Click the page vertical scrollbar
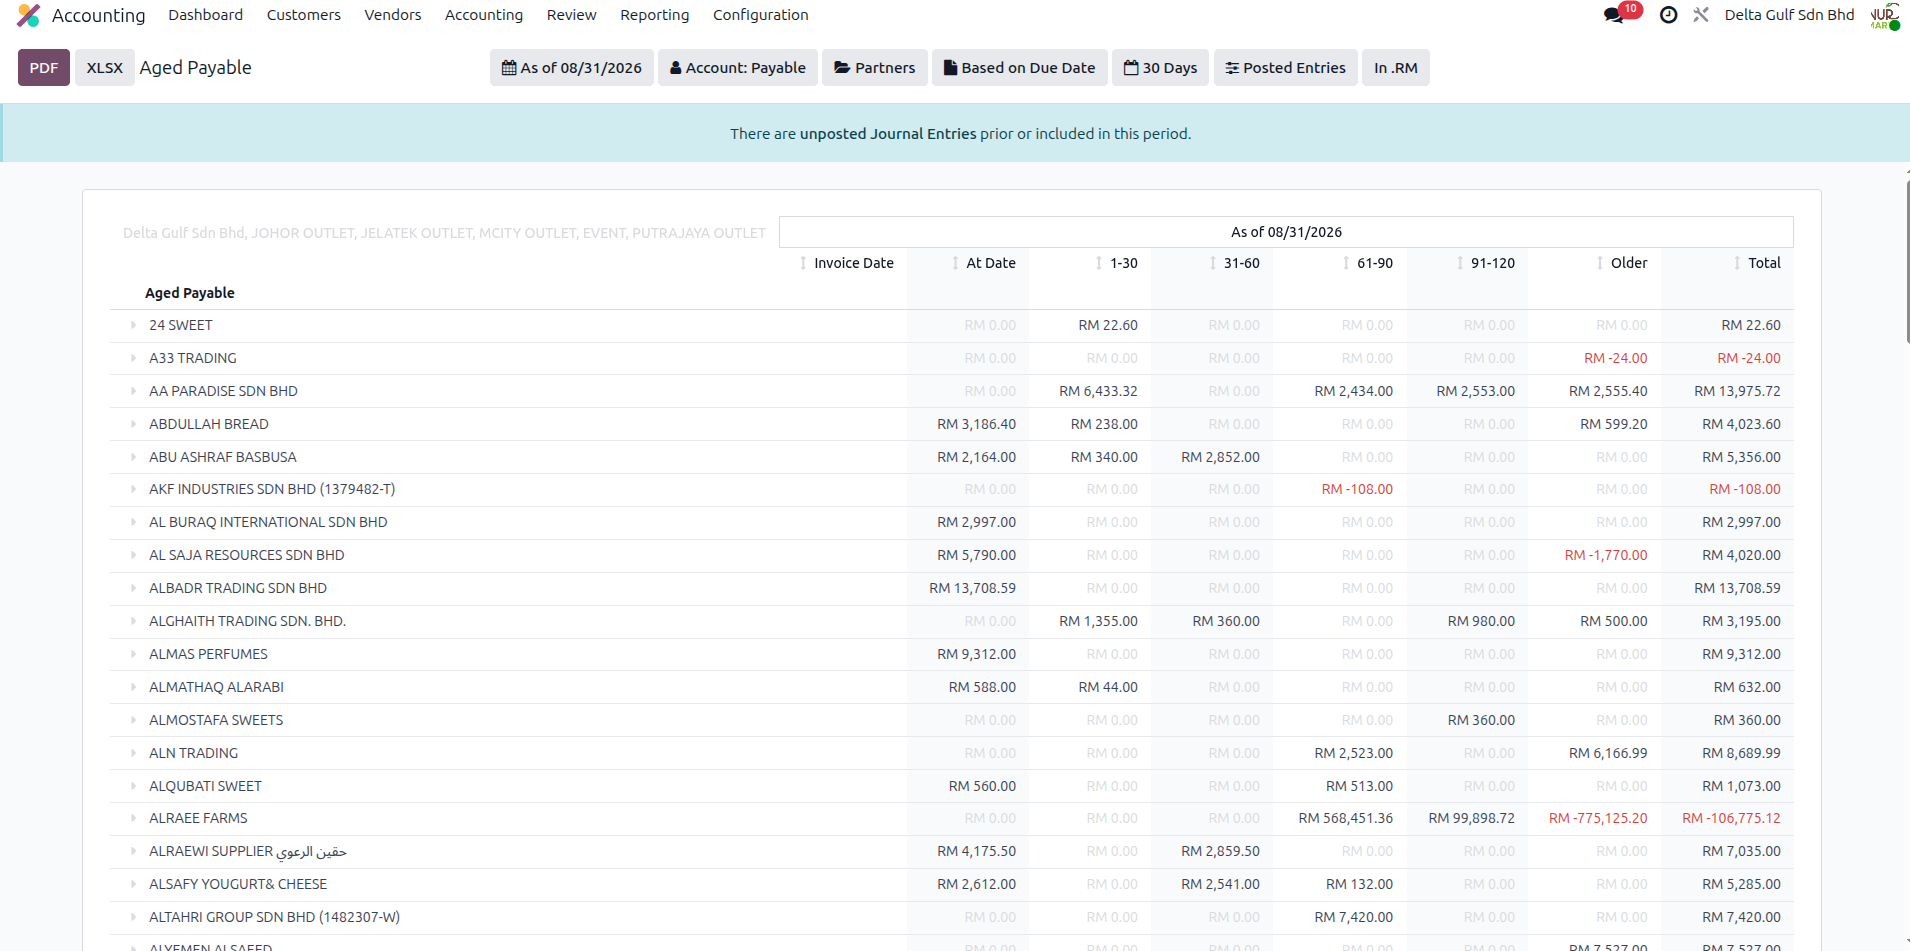 [x=1907, y=262]
